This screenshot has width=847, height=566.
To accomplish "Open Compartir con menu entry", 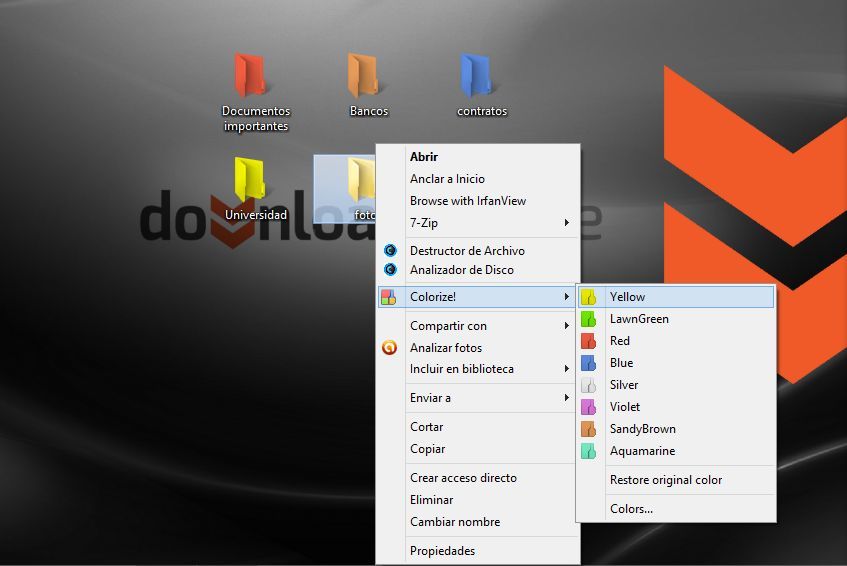I will pyautogui.click(x=478, y=326).
